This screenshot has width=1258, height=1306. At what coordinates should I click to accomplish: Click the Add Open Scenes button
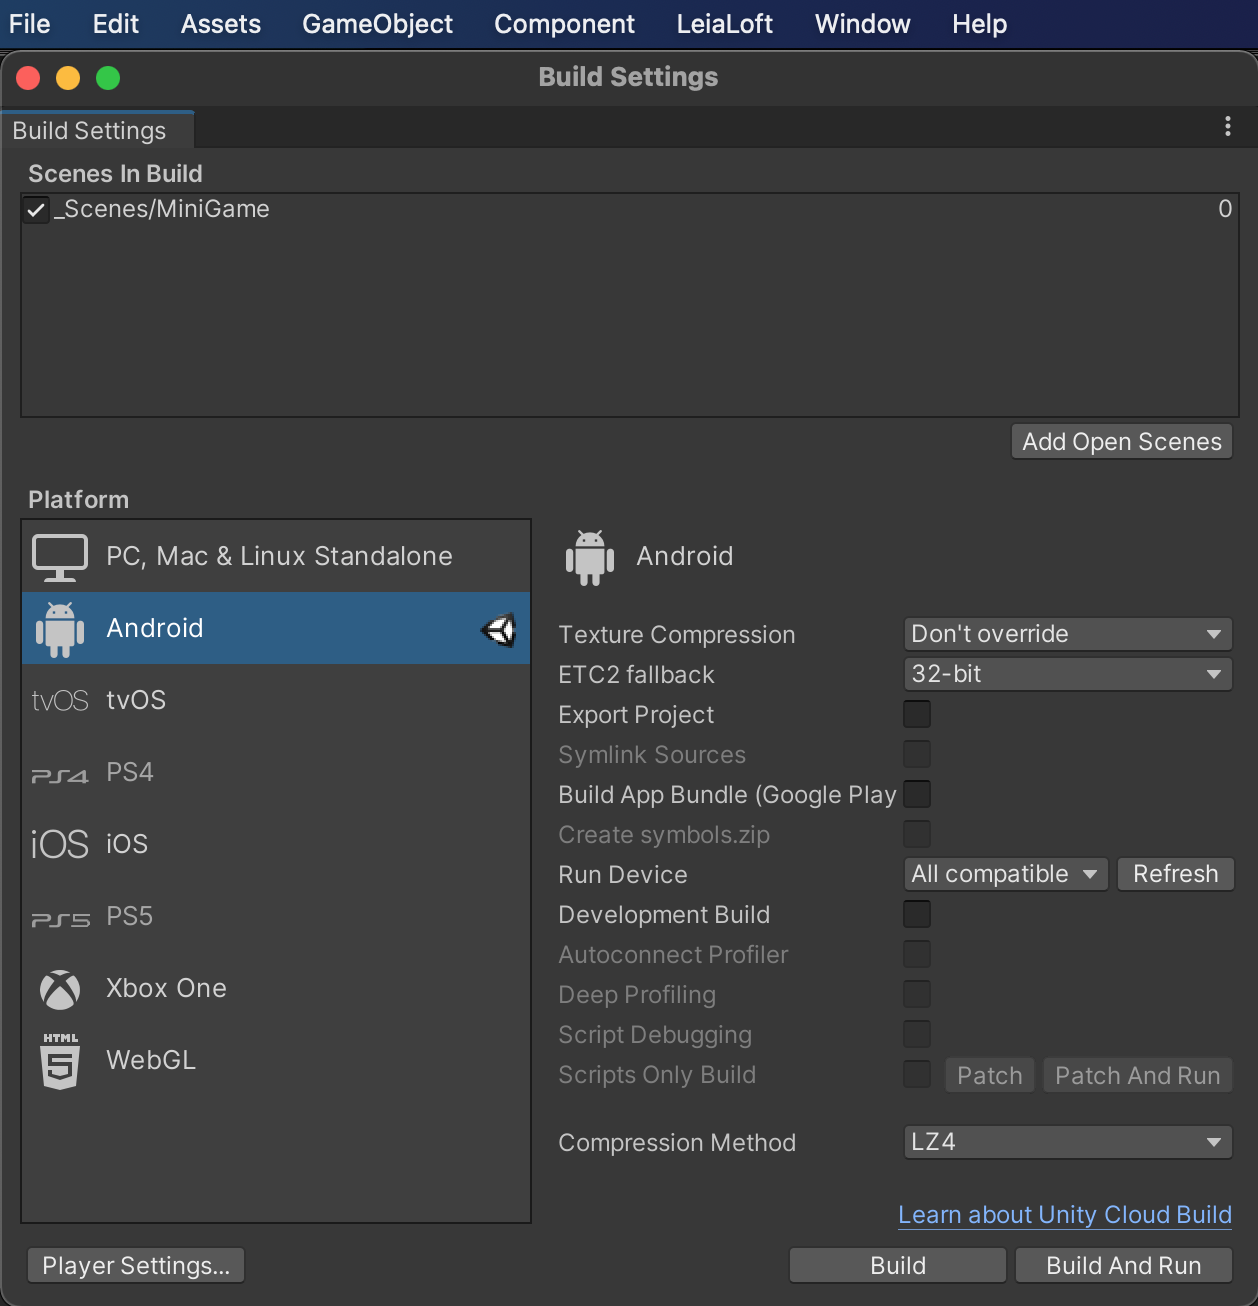(x=1122, y=442)
